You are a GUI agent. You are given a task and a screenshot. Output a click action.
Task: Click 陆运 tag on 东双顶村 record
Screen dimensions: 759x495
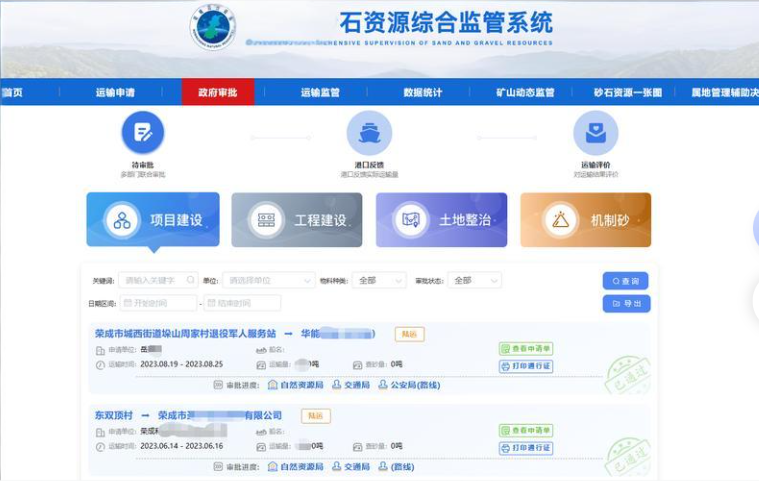(x=316, y=416)
